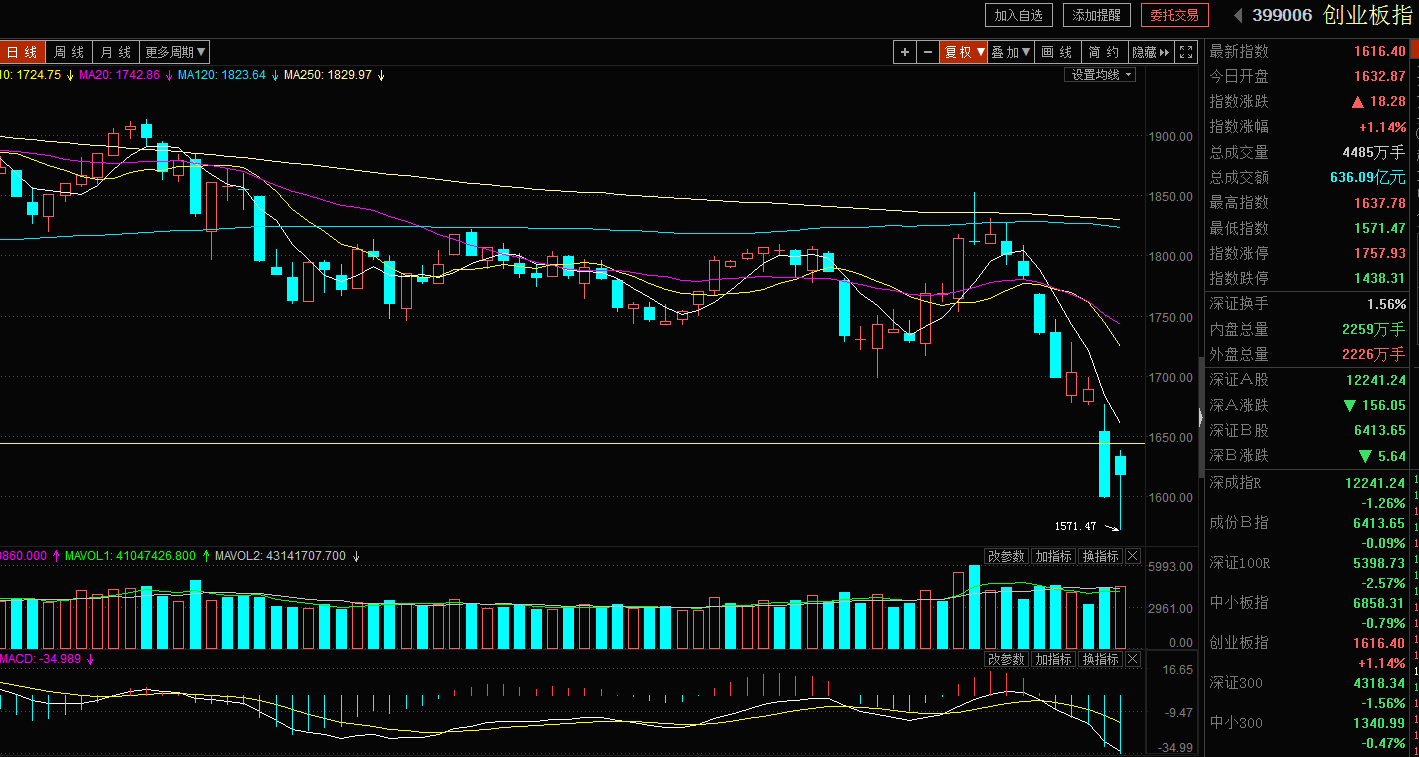Open the 深证300 index entry
Image resolution: width=1419 pixels, height=757 pixels.
(x=1308, y=692)
